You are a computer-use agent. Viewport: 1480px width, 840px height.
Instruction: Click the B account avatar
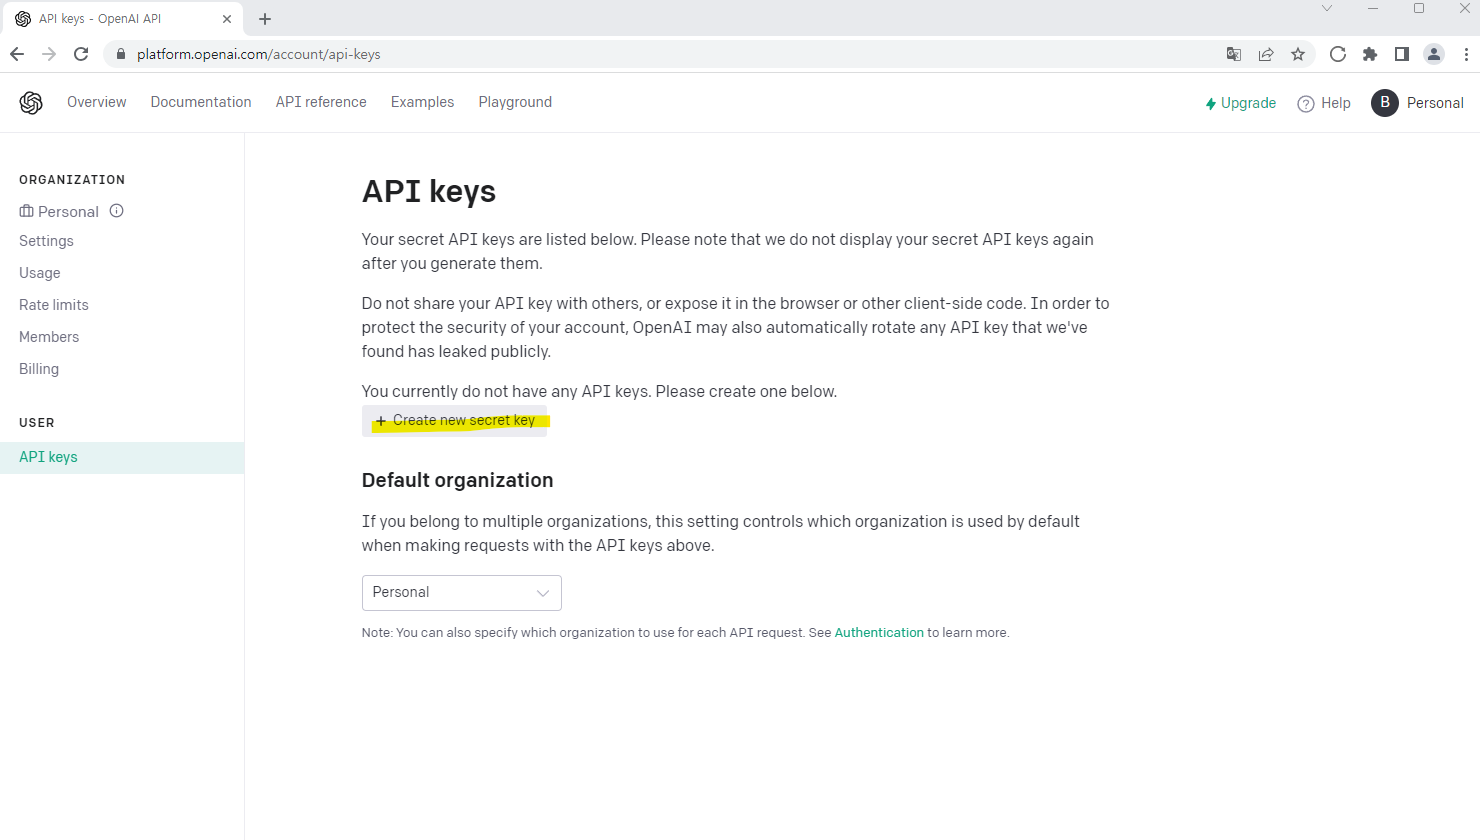coord(1385,103)
